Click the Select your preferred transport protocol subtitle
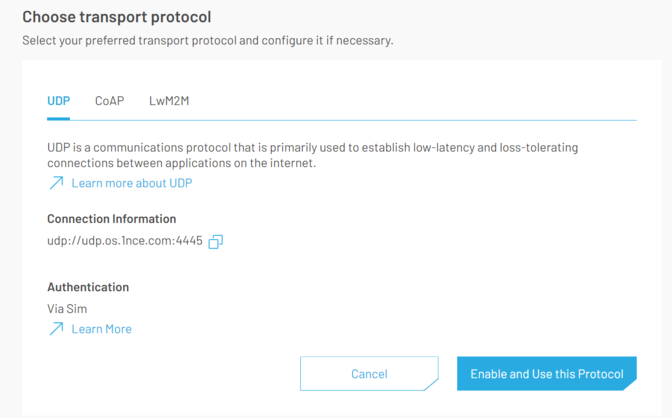 207,41
